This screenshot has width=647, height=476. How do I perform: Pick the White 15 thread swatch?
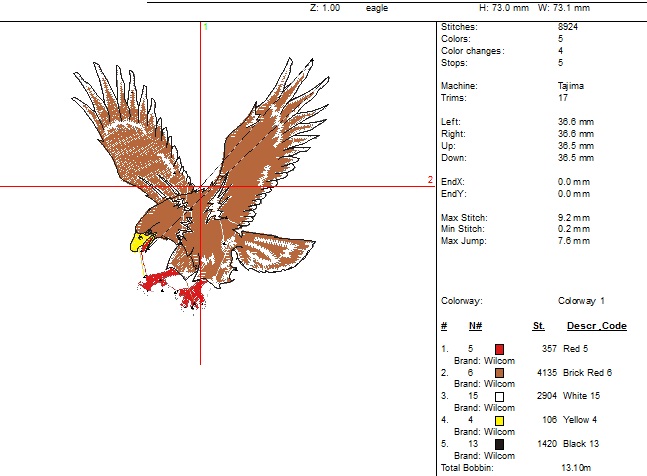499,397
